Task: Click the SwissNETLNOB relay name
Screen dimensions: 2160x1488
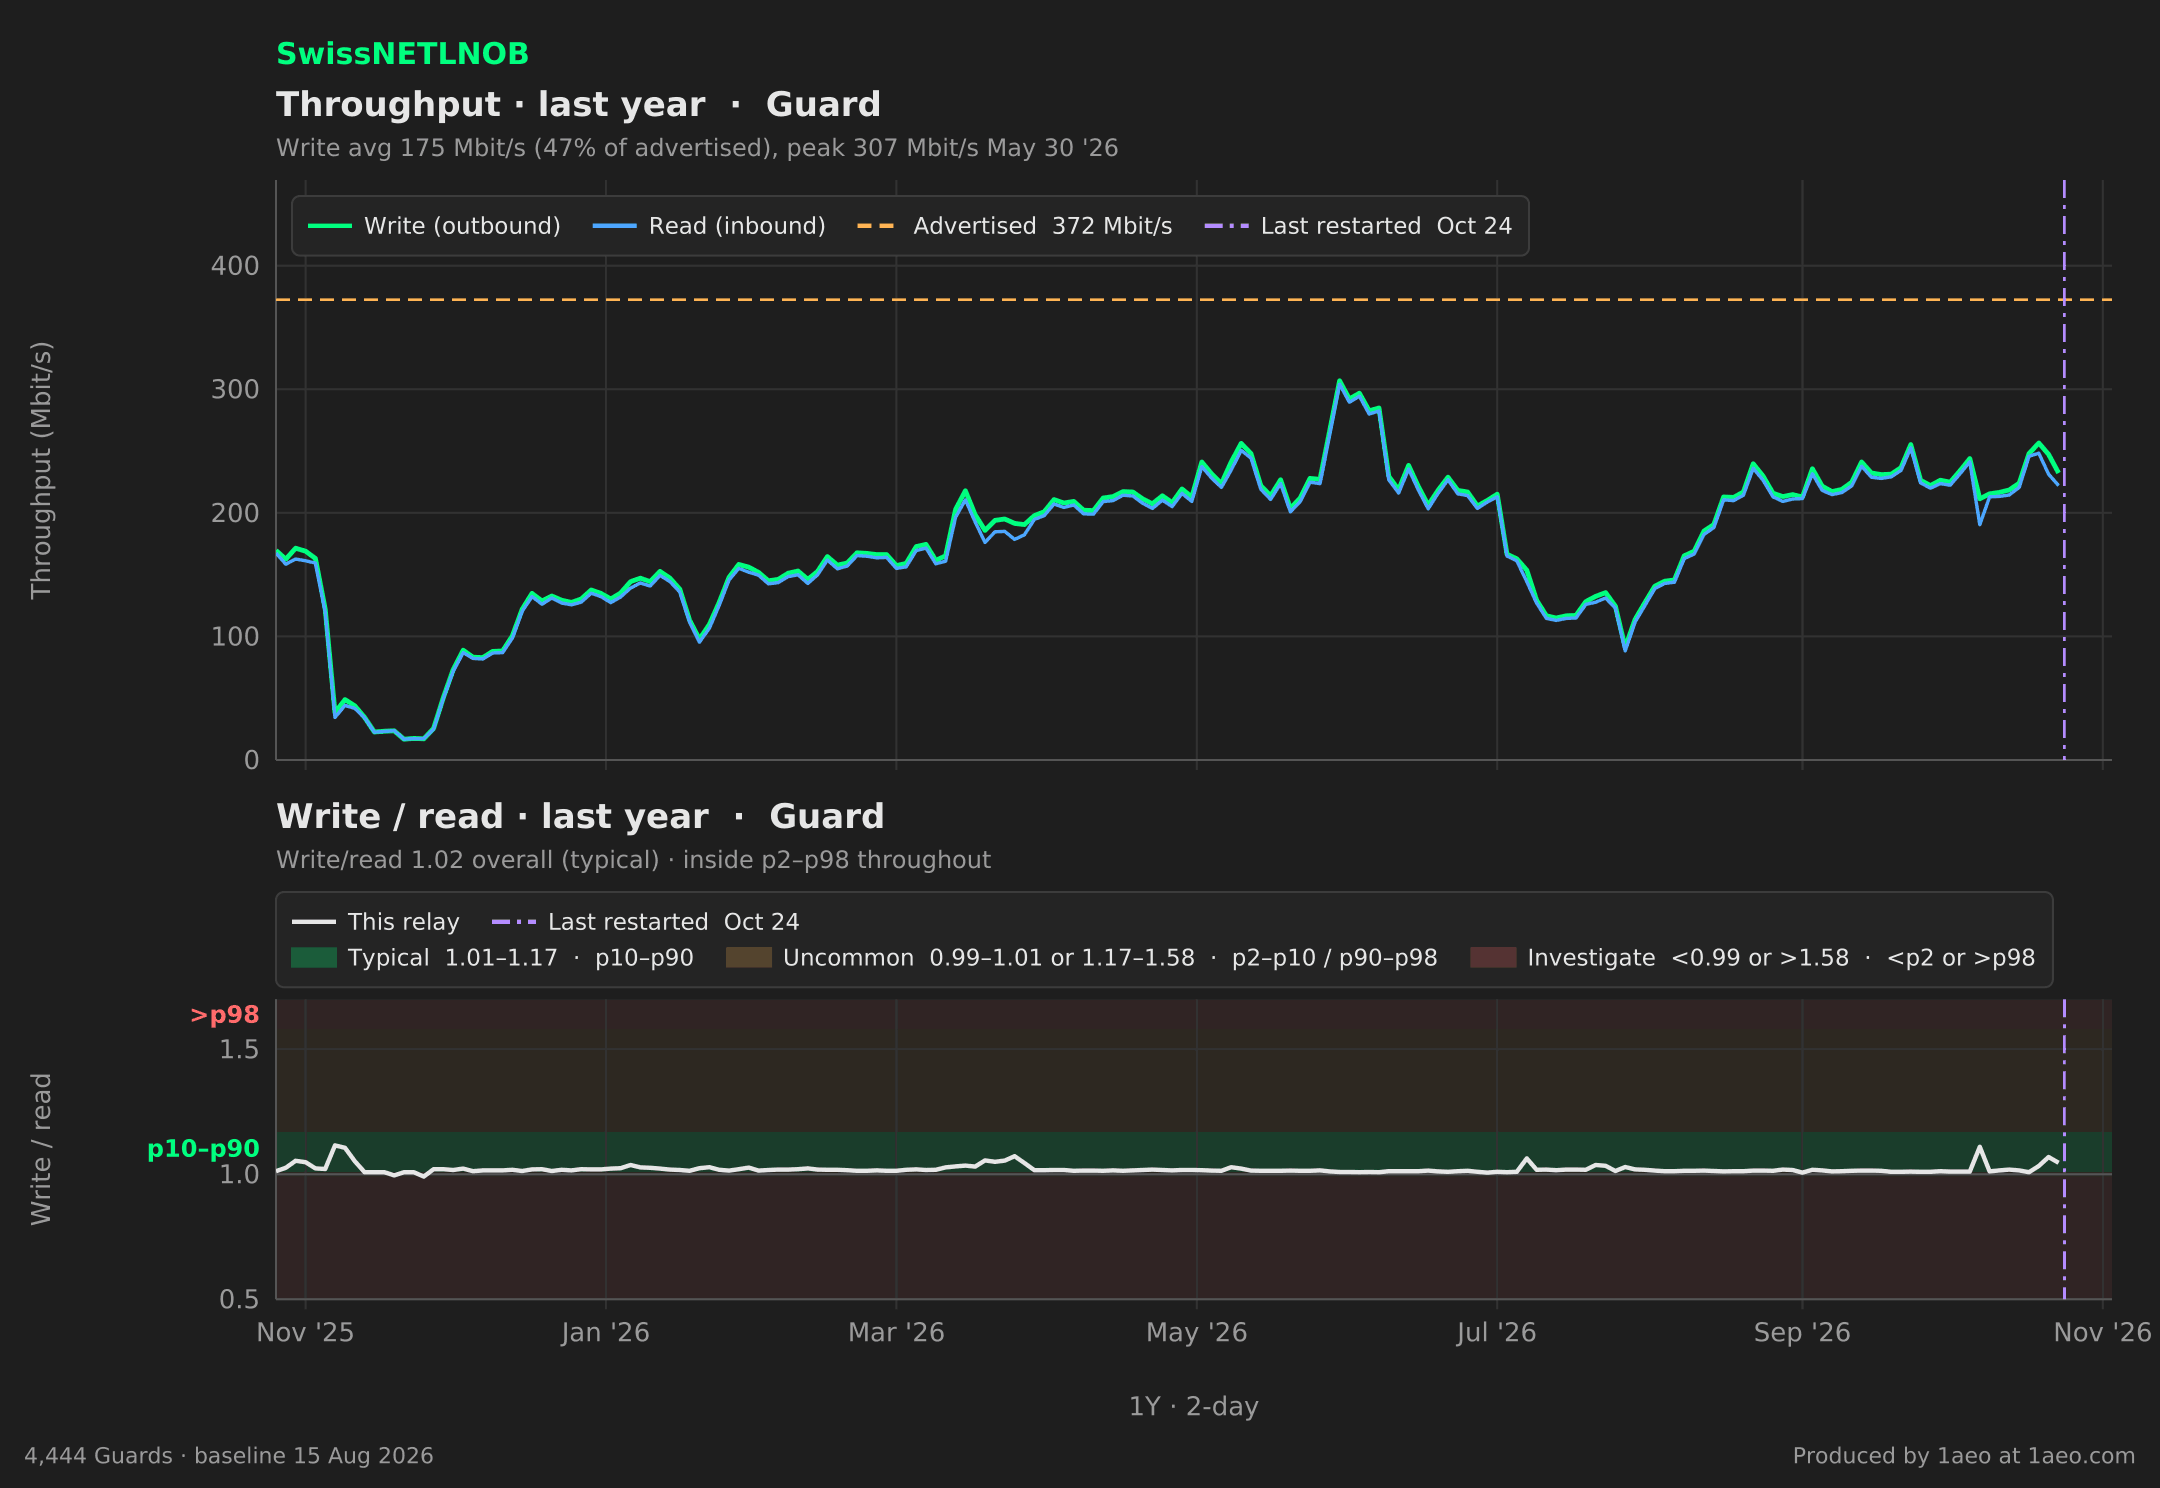Action: click(402, 54)
